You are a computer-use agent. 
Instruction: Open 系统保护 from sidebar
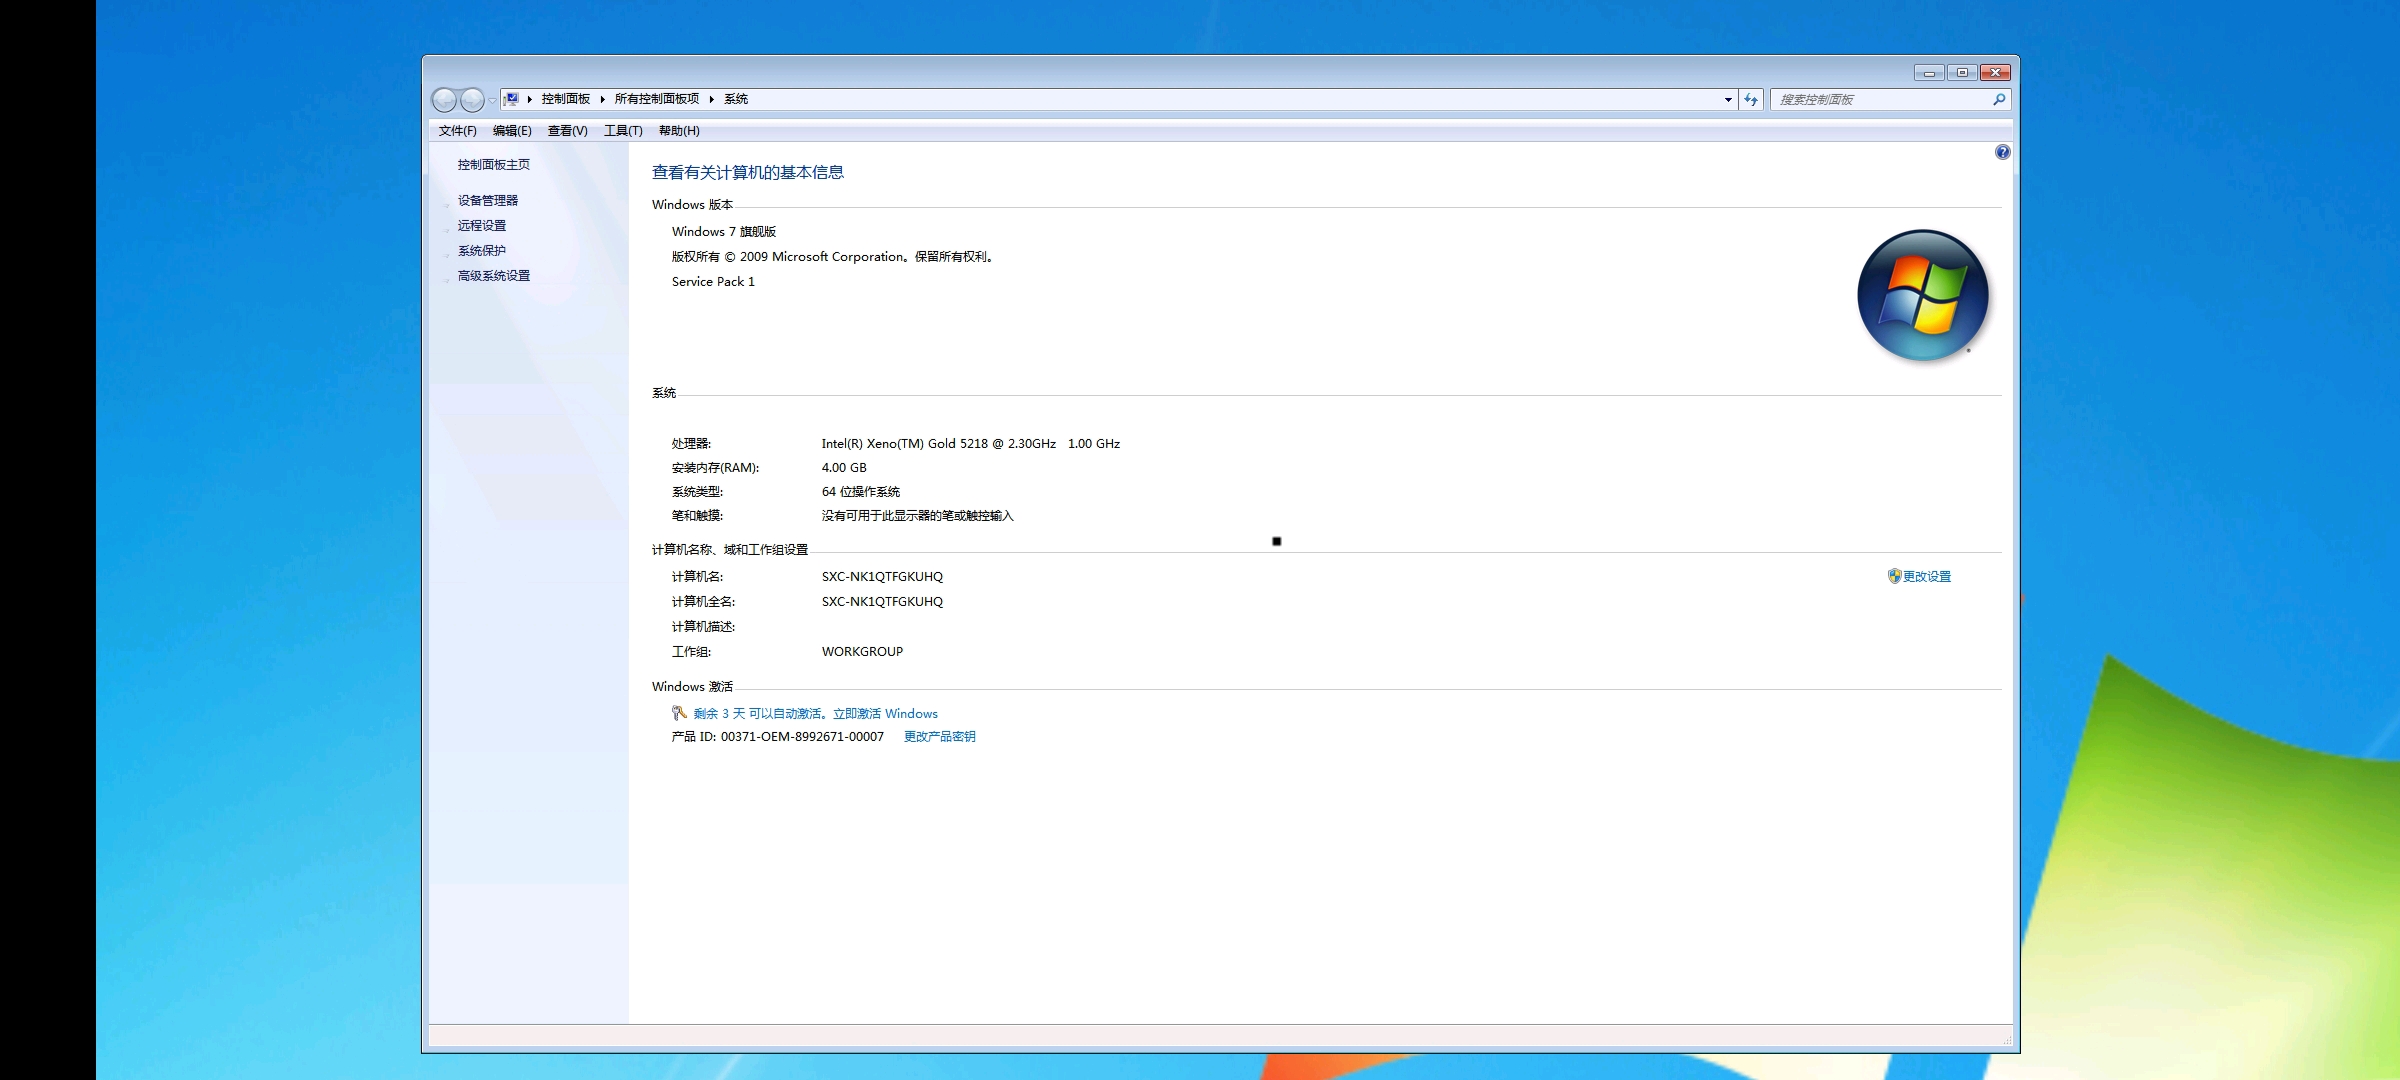pos(482,251)
